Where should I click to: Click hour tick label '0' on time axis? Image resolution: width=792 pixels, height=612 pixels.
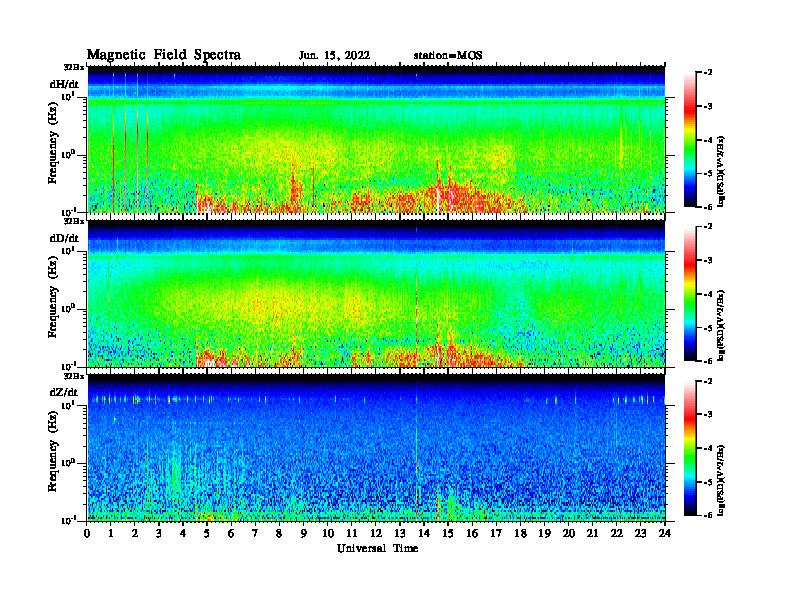click(x=87, y=533)
